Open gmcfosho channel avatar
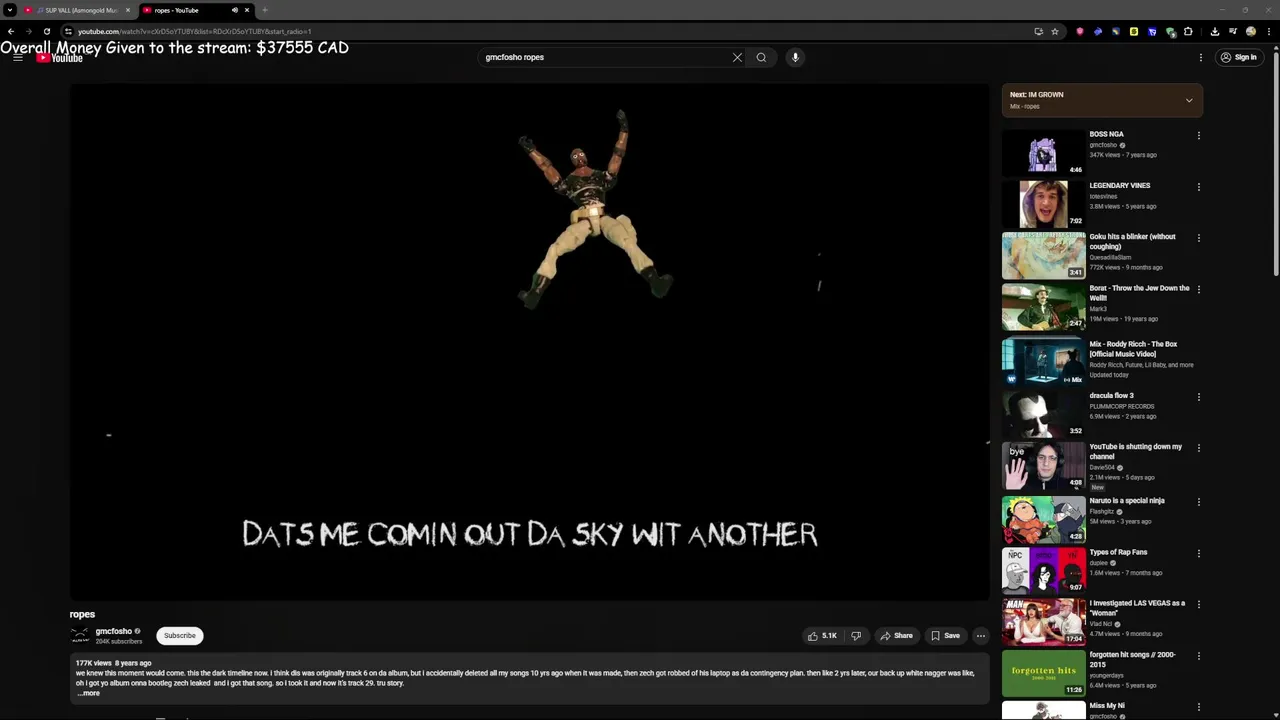The height and width of the screenshot is (720, 1280). click(79, 636)
